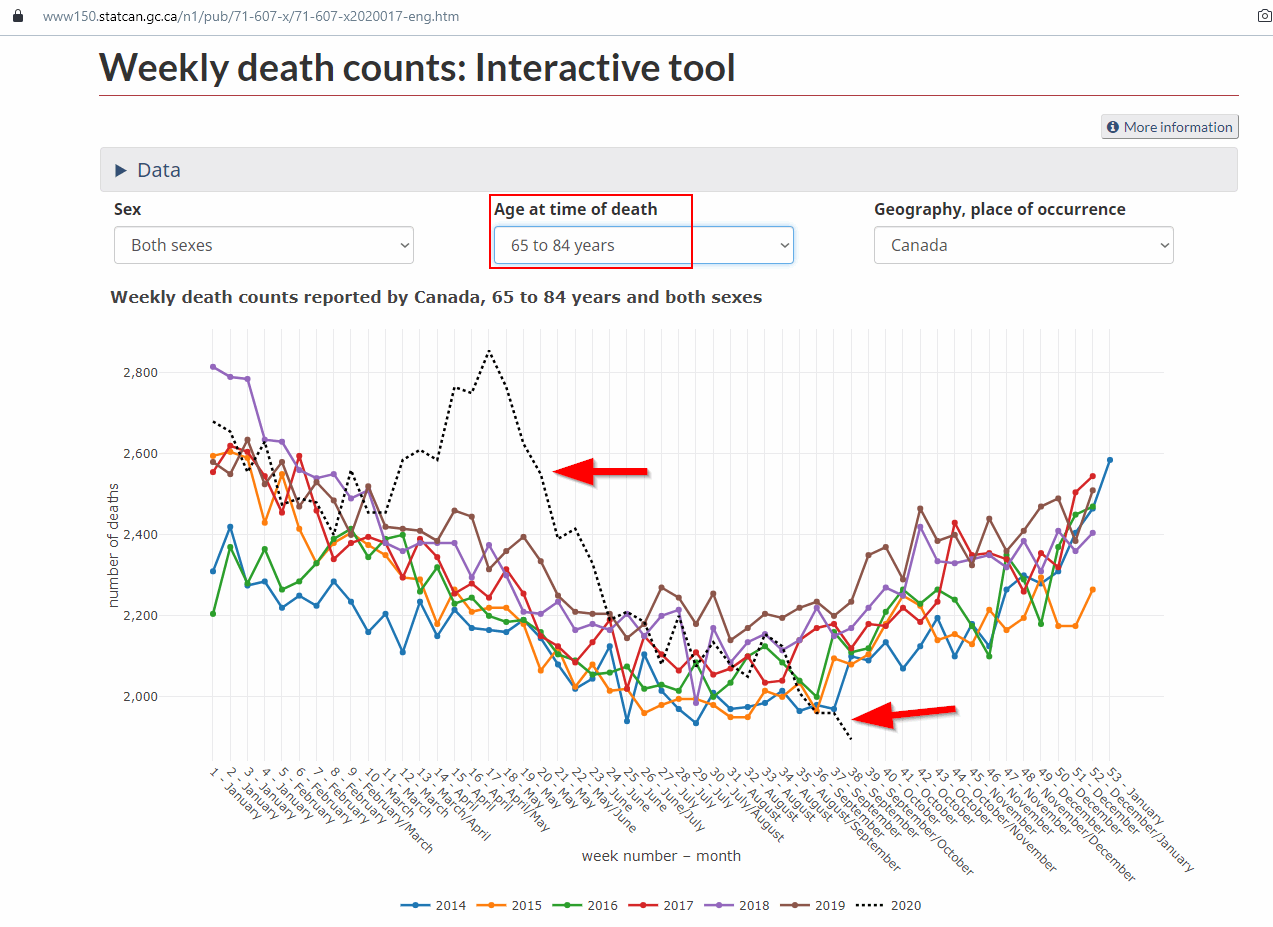Click the 'number of deaths' axis title
Image resolution: width=1273 pixels, height=927 pixels.
114,548
